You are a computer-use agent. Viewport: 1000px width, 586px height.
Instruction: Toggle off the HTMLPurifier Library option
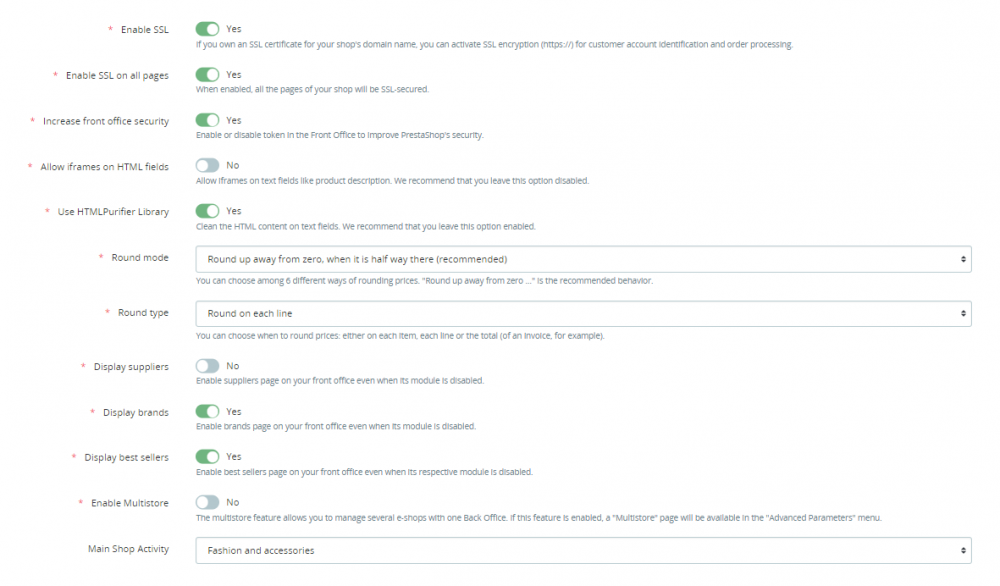point(210,211)
